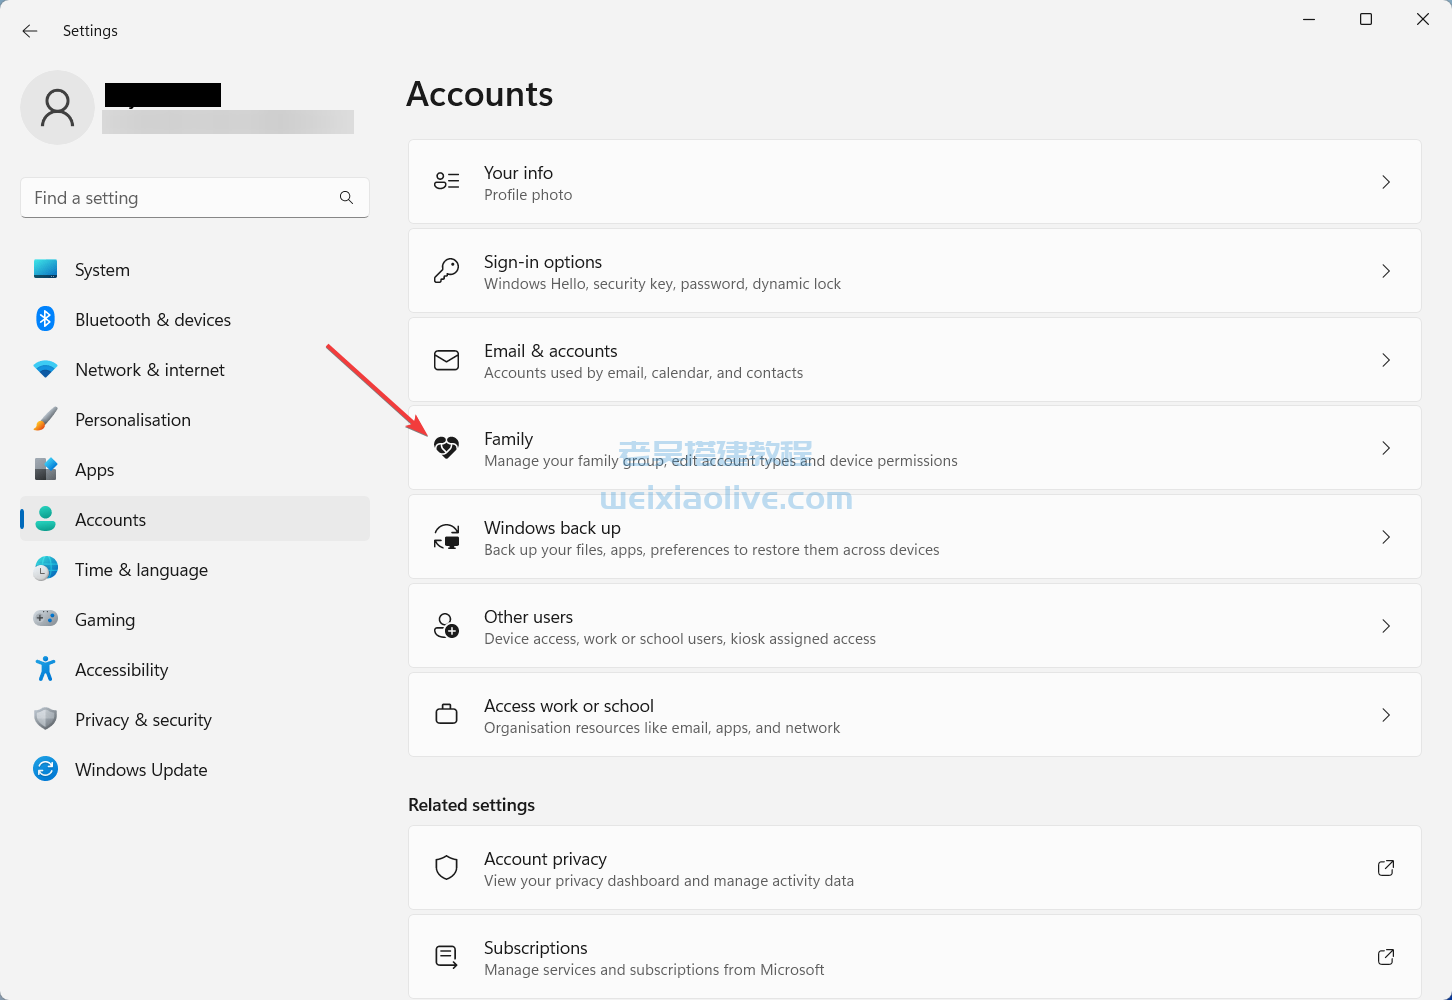This screenshot has height=1000, width=1452.
Task: Open the Your info title text
Action: coord(518,173)
